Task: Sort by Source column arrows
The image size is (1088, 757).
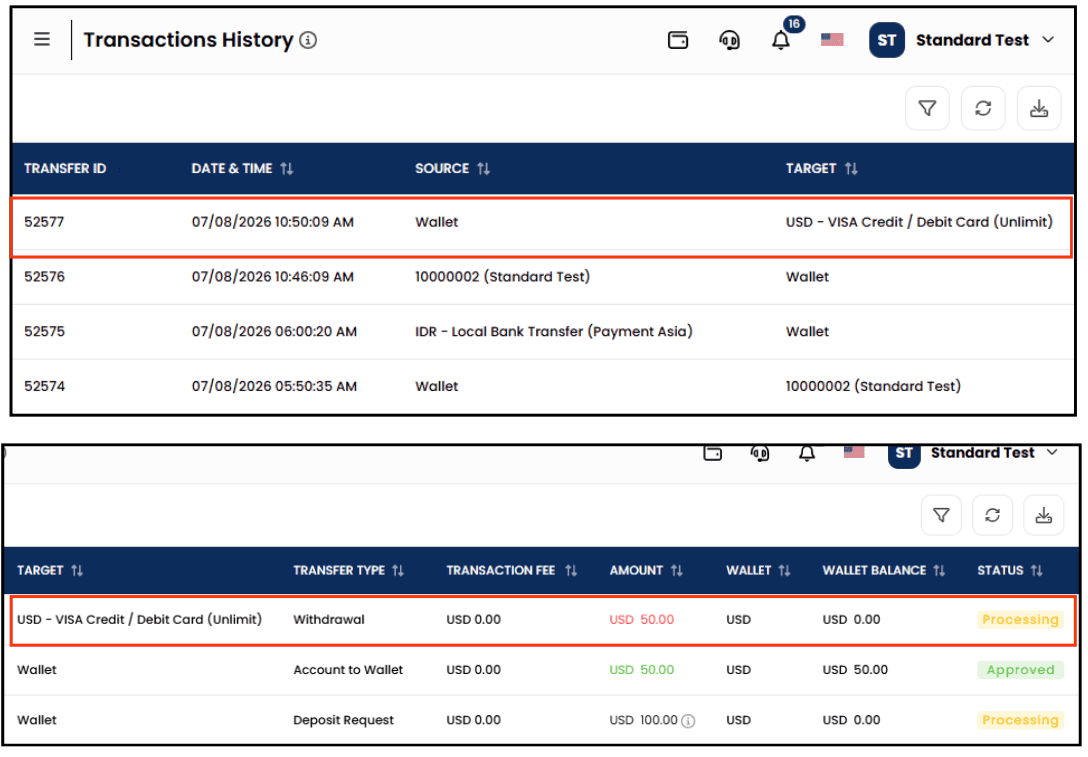Action: pyautogui.click(x=484, y=169)
